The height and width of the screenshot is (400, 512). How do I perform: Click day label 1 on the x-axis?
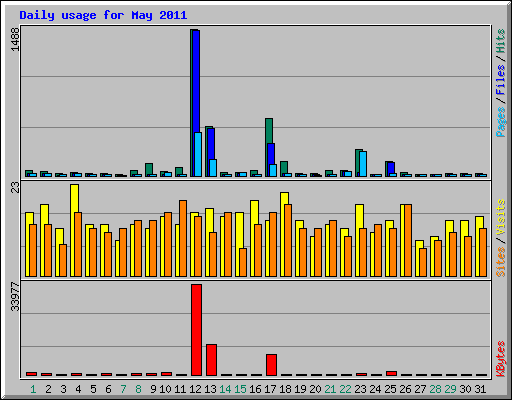tap(33, 389)
